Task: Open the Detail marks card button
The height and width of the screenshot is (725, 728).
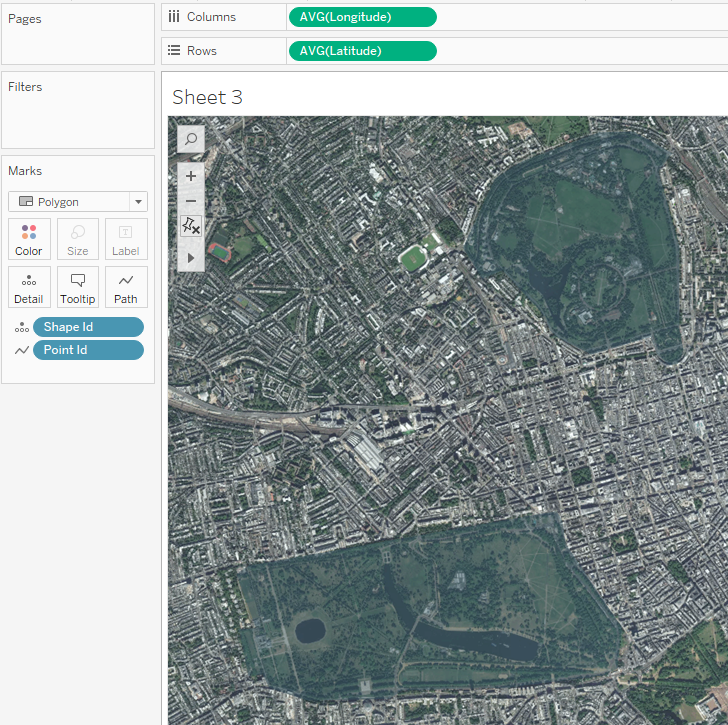Action: pos(29,287)
